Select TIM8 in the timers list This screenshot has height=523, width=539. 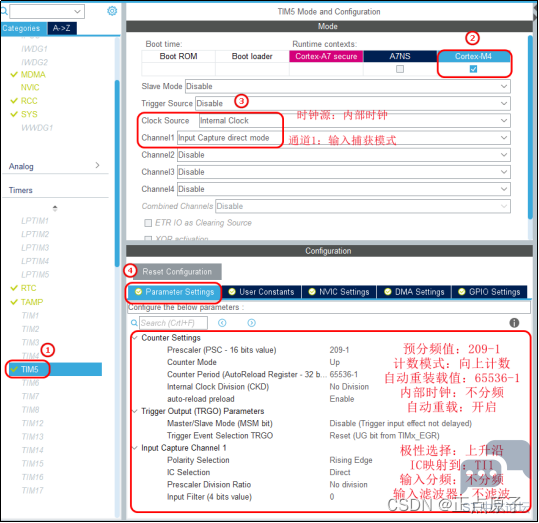point(31,410)
